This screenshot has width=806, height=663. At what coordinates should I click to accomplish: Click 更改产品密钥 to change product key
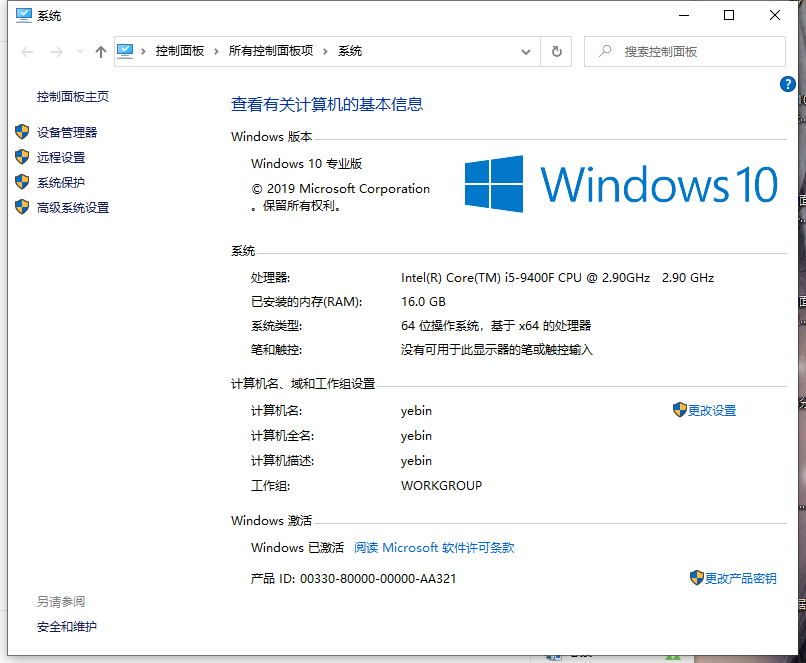(742, 578)
